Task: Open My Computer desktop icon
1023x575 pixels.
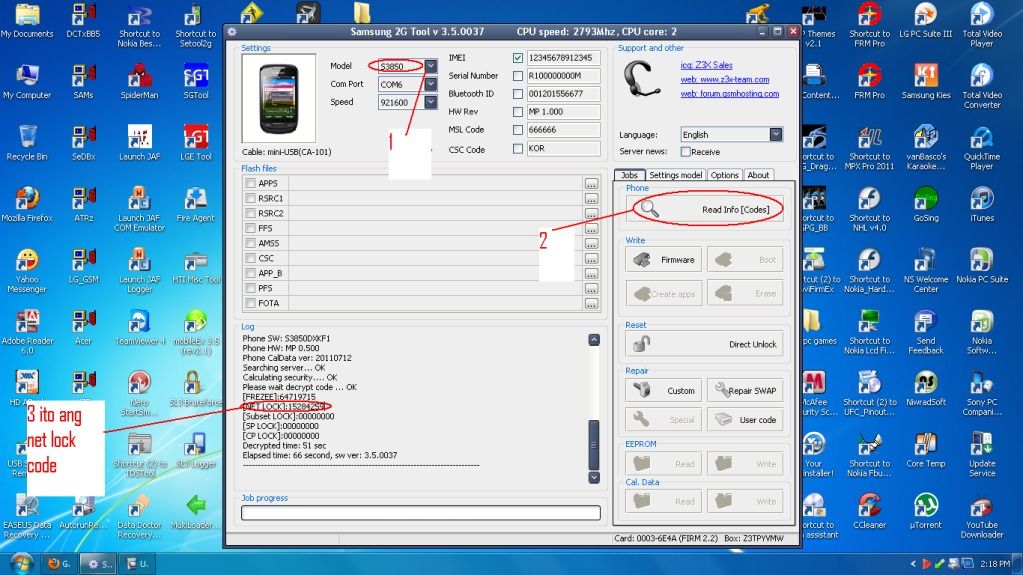Action: 27,81
